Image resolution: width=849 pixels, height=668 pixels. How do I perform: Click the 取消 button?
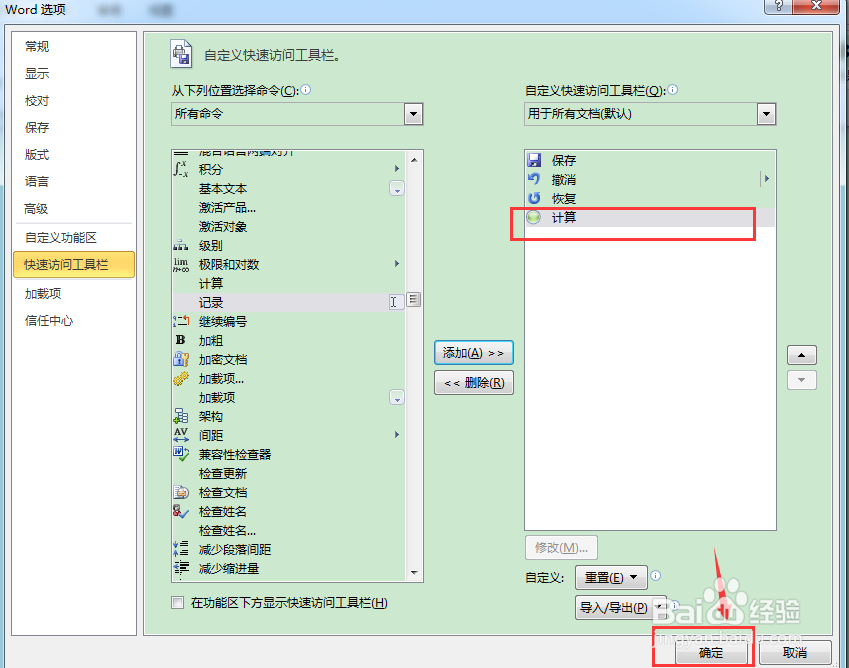795,652
